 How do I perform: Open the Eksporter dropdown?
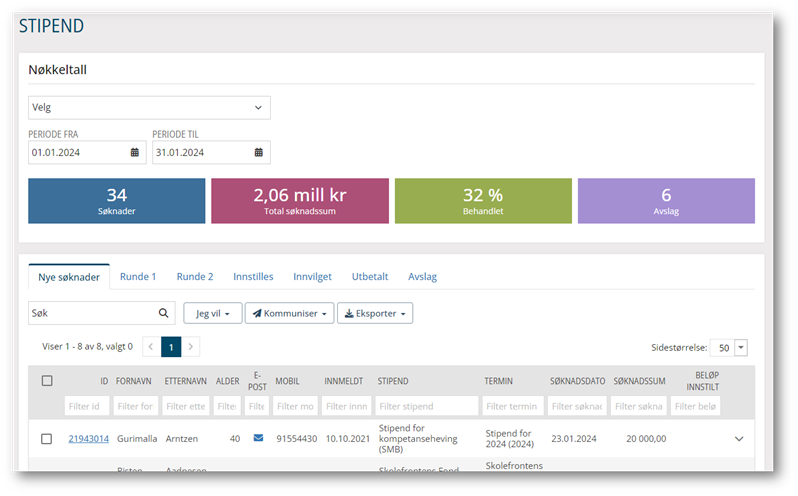point(375,313)
